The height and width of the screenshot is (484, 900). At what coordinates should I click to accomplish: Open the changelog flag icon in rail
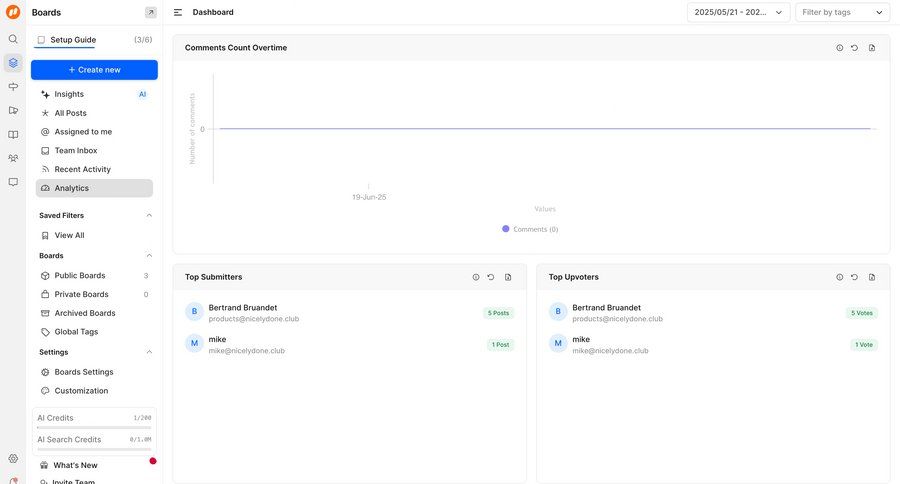(x=13, y=110)
